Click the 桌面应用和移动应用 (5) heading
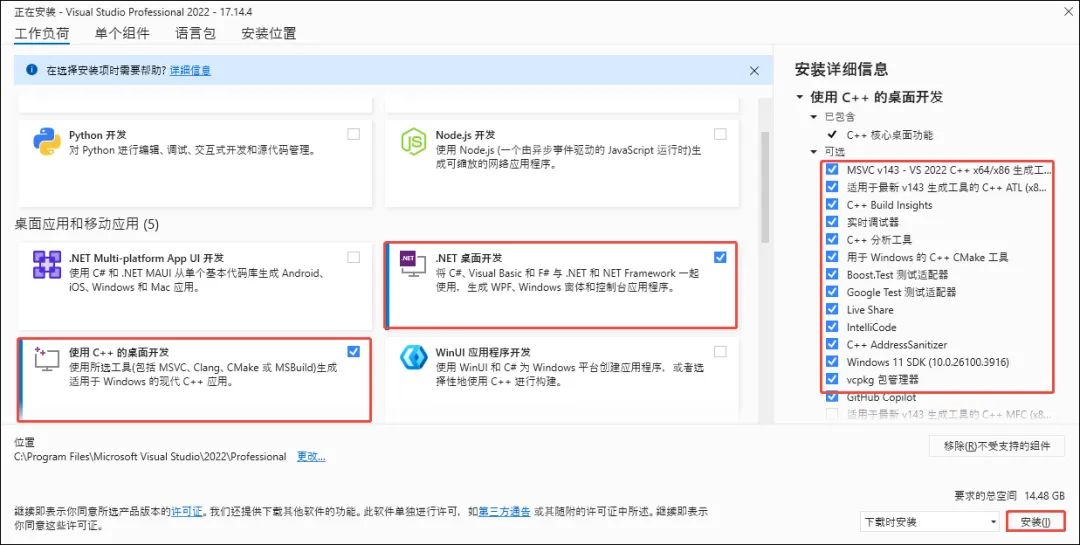This screenshot has width=1080, height=545. click(x=87, y=224)
